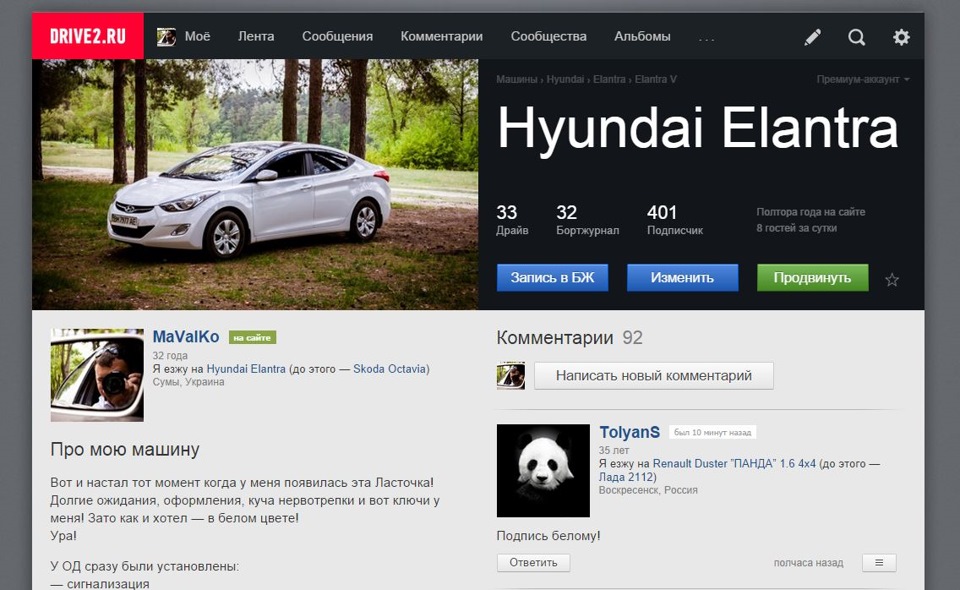The width and height of the screenshot is (960, 590).
Task: Open the comment menu icon for TolyanS
Action: click(879, 562)
